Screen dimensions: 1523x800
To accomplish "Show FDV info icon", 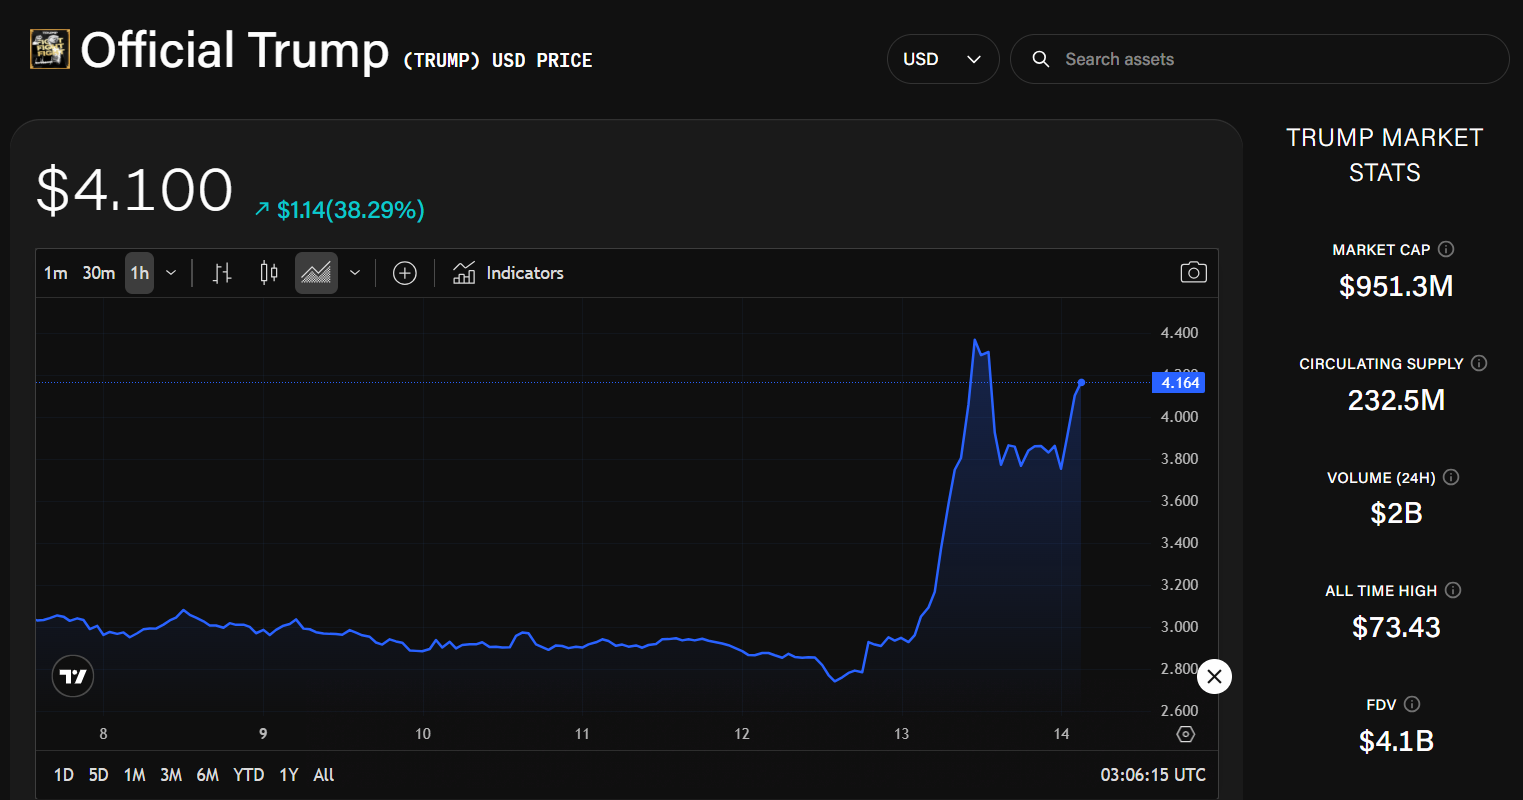I will (1412, 704).
